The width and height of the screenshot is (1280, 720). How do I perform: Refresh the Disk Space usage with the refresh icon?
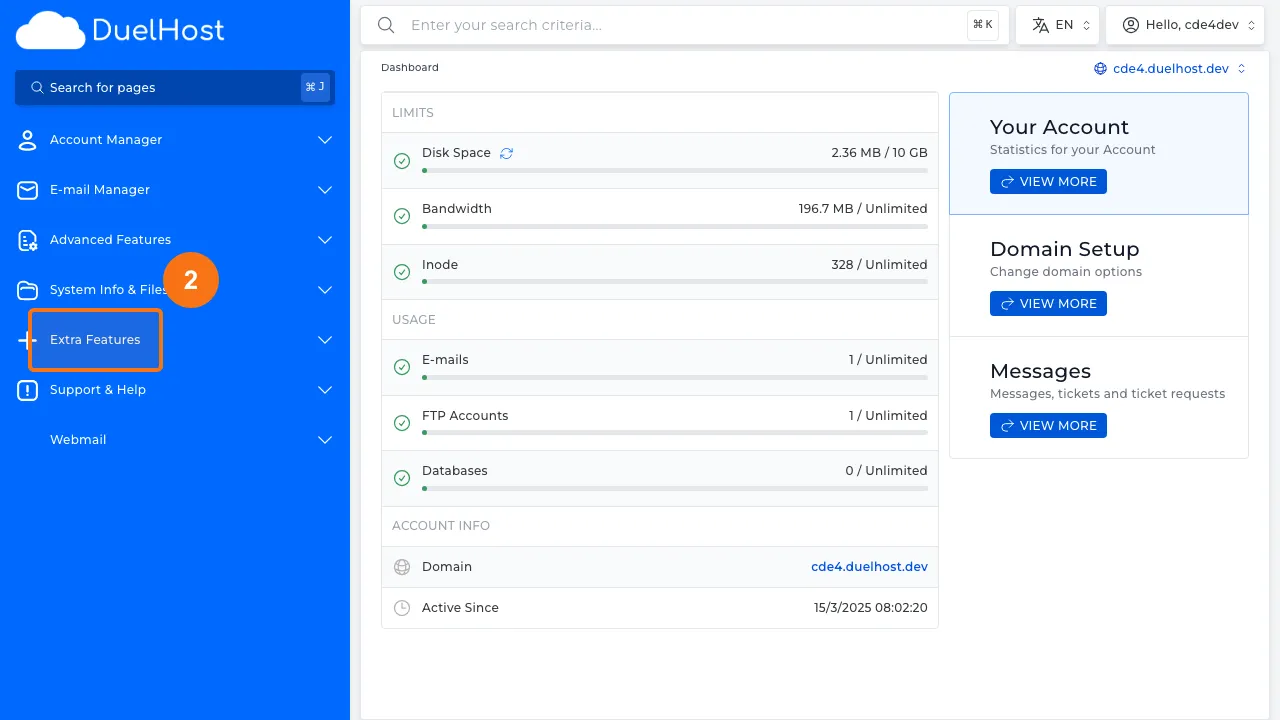[x=506, y=152]
